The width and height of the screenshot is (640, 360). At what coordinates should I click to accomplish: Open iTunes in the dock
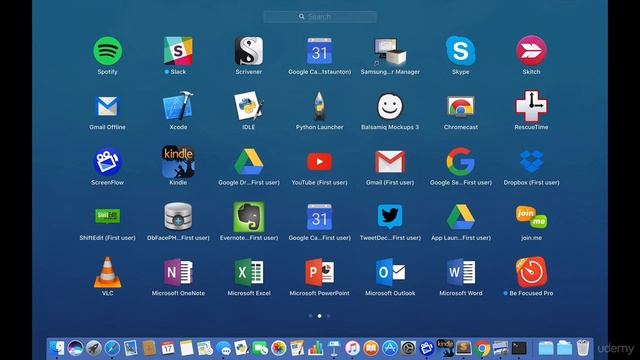click(352, 348)
